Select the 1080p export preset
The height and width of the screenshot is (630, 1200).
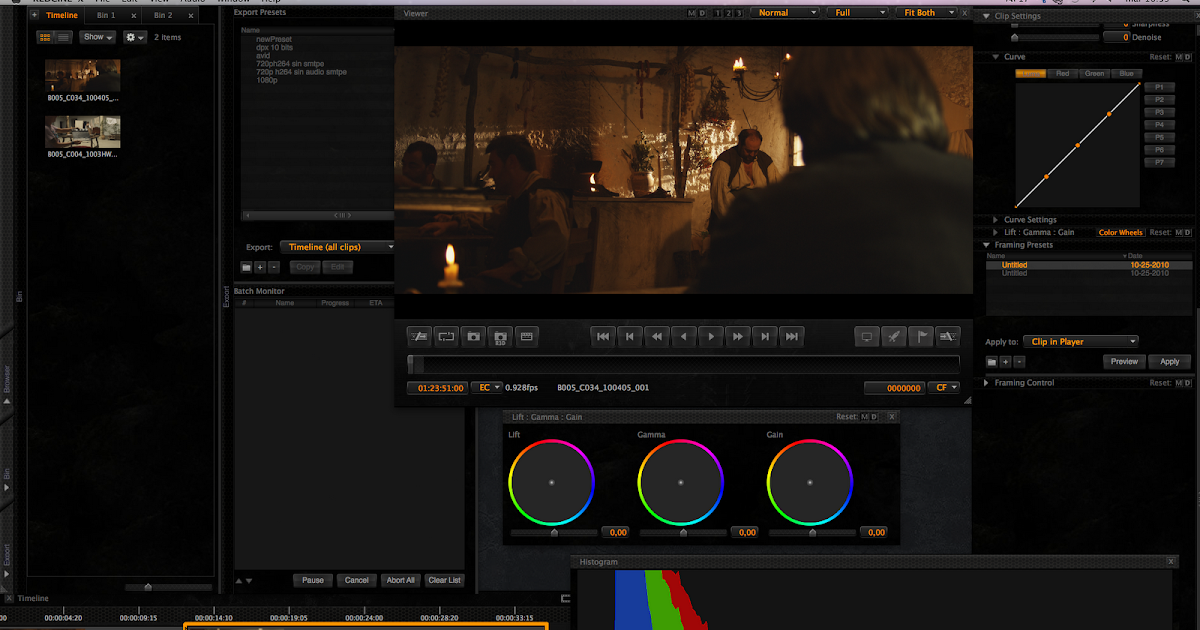(x=267, y=80)
